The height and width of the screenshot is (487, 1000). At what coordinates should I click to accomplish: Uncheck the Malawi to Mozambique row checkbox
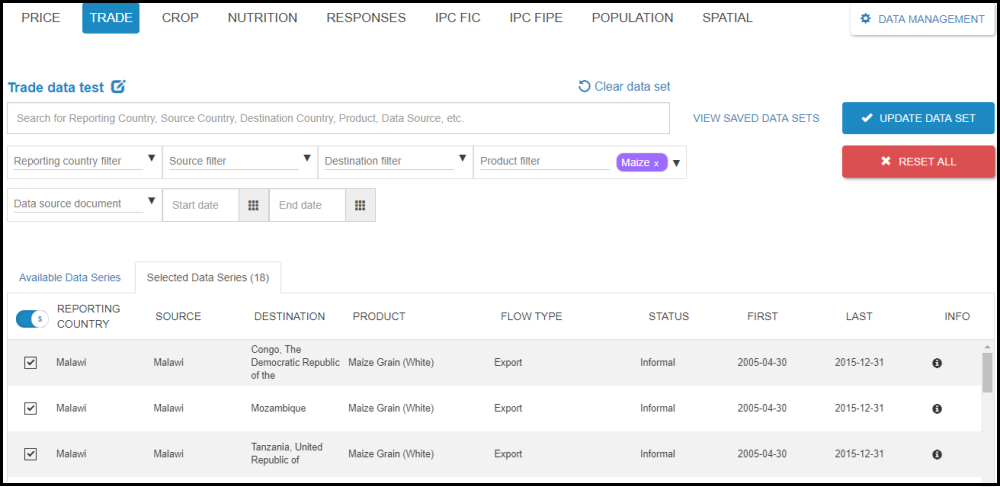coord(30,408)
